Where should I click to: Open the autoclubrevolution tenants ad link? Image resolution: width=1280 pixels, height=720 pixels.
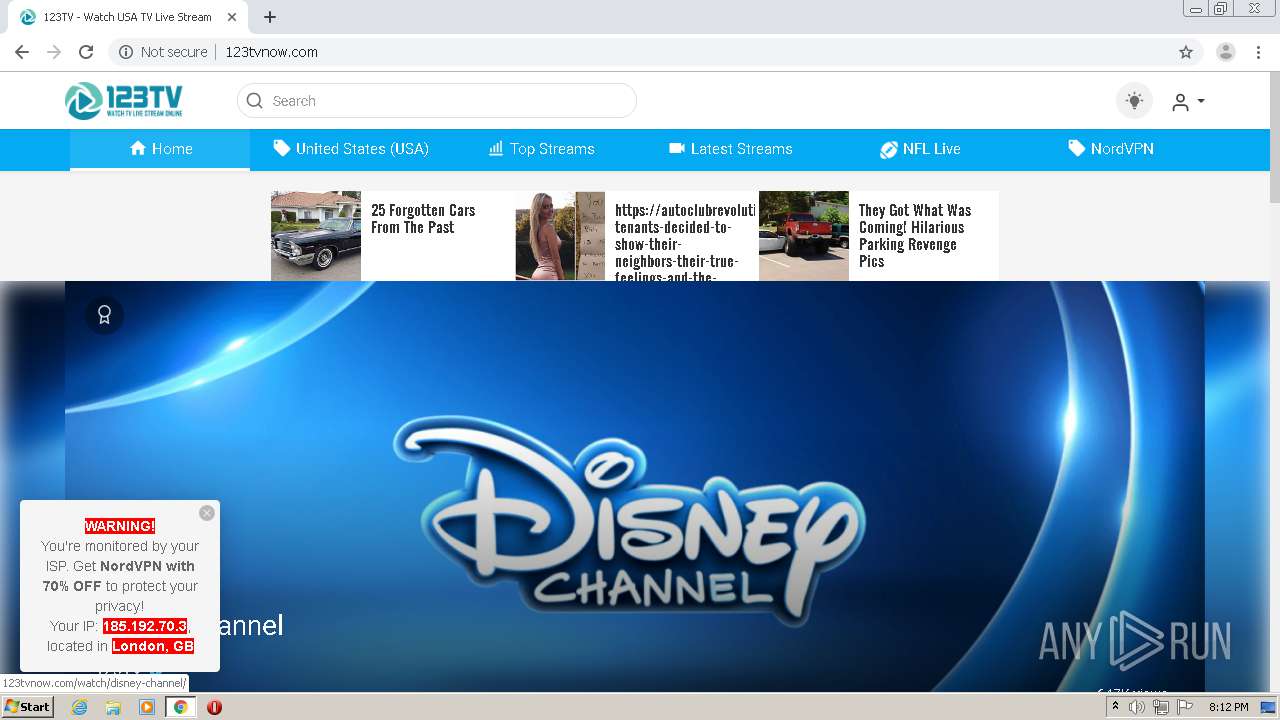pyautogui.click(x=685, y=241)
